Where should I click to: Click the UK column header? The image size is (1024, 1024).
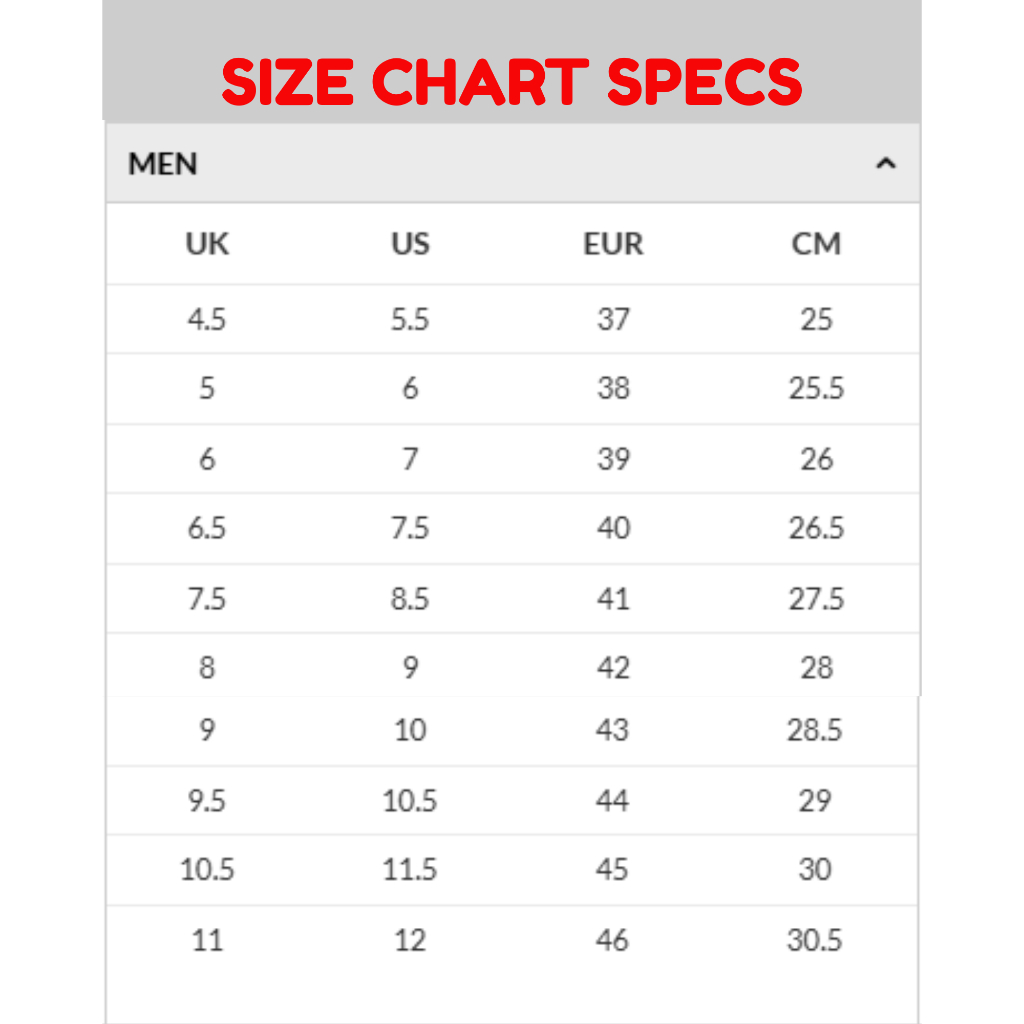coord(207,244)
